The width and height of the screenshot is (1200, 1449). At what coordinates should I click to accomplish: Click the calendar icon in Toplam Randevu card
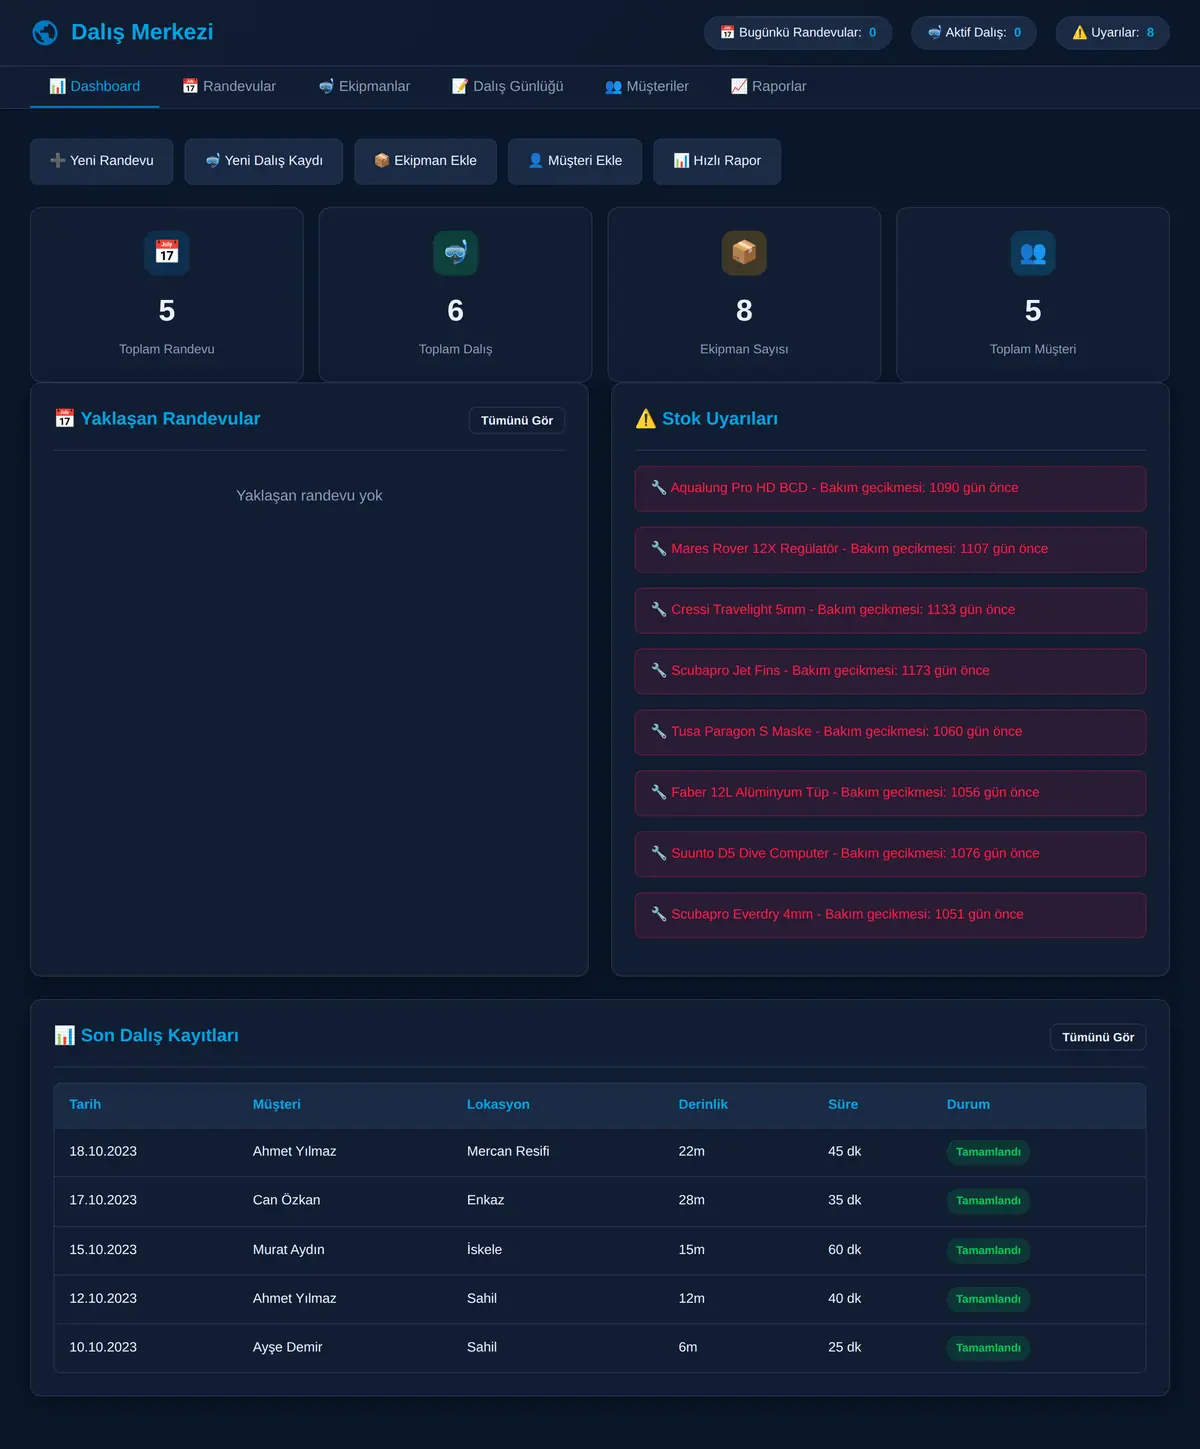point(167,253)
